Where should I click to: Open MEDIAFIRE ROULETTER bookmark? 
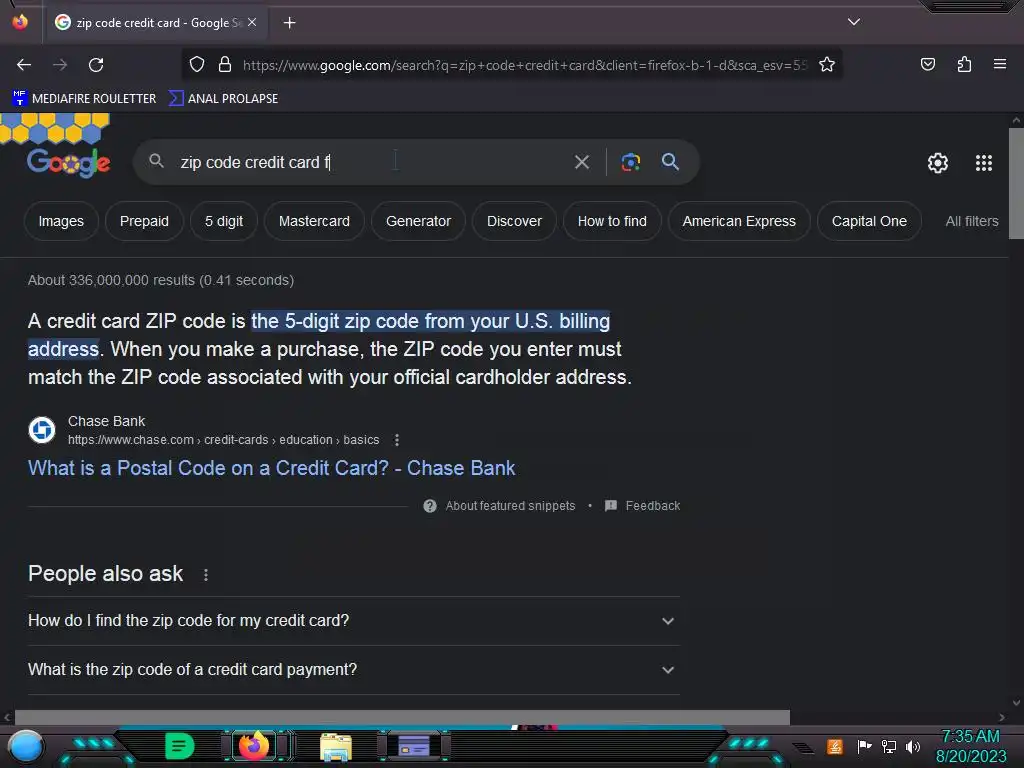84,99
